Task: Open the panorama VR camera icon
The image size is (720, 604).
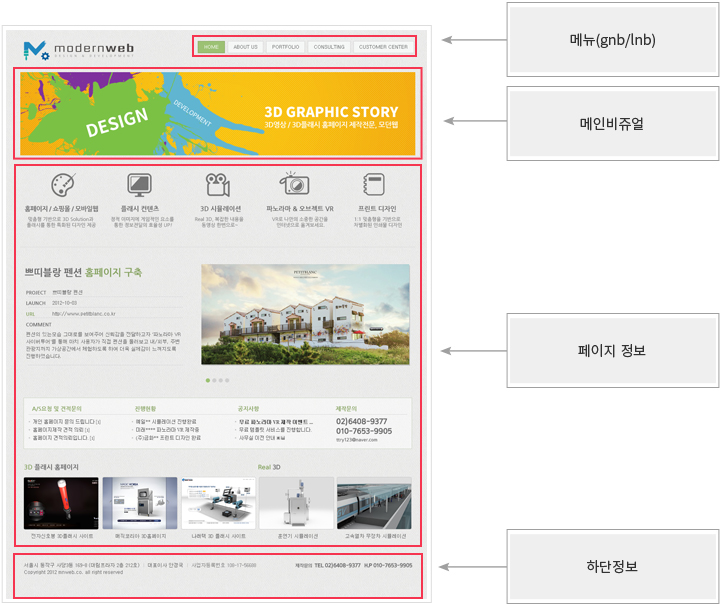Action: coord(294,184)
